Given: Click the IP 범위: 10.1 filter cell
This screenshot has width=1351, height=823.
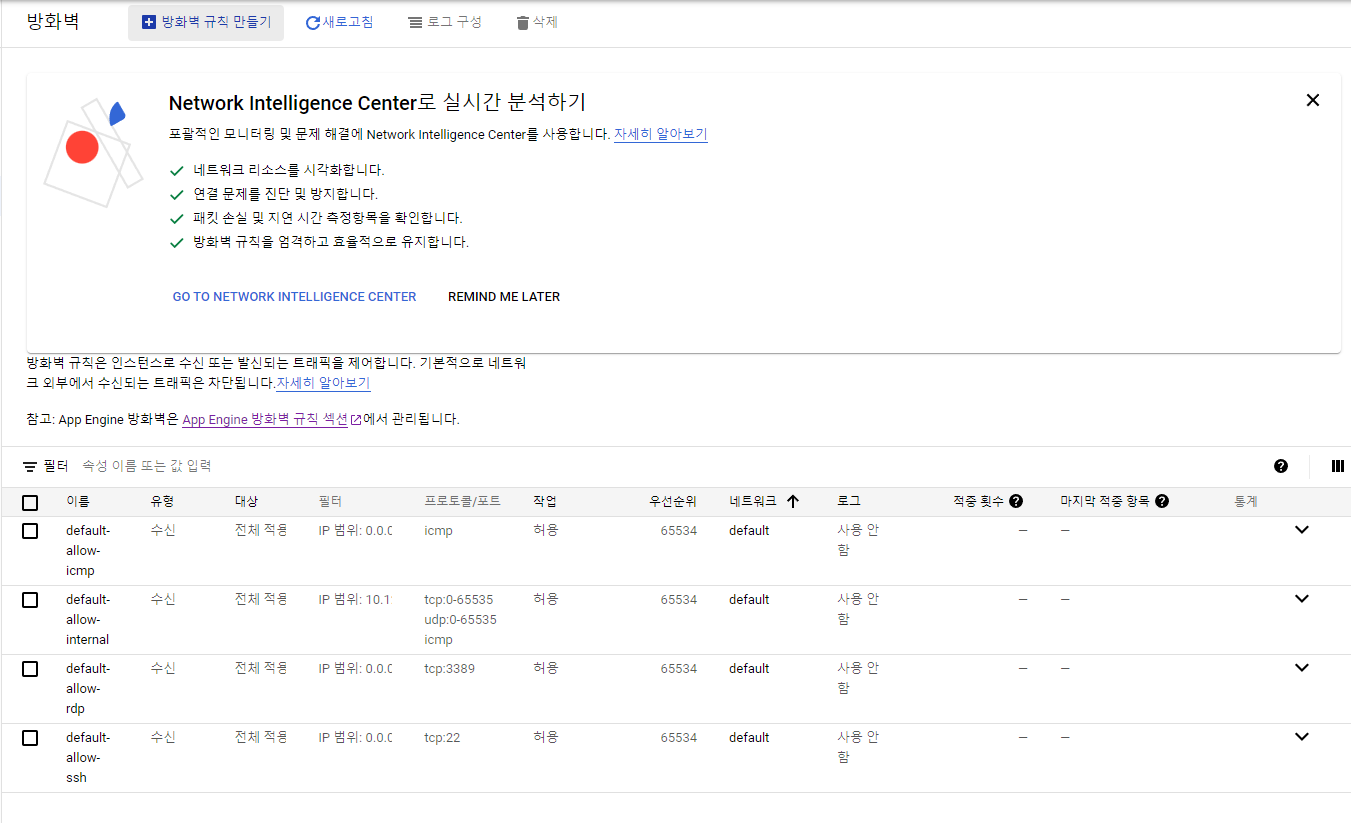Looking at the screenshot, I should (x=355, y=600).
